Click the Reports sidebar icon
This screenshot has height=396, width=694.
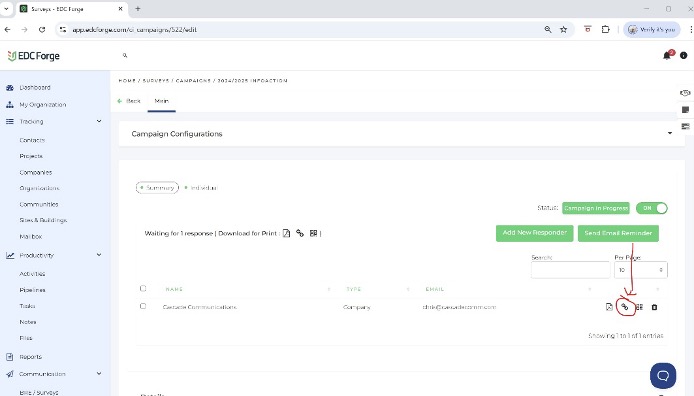(10, 357)
